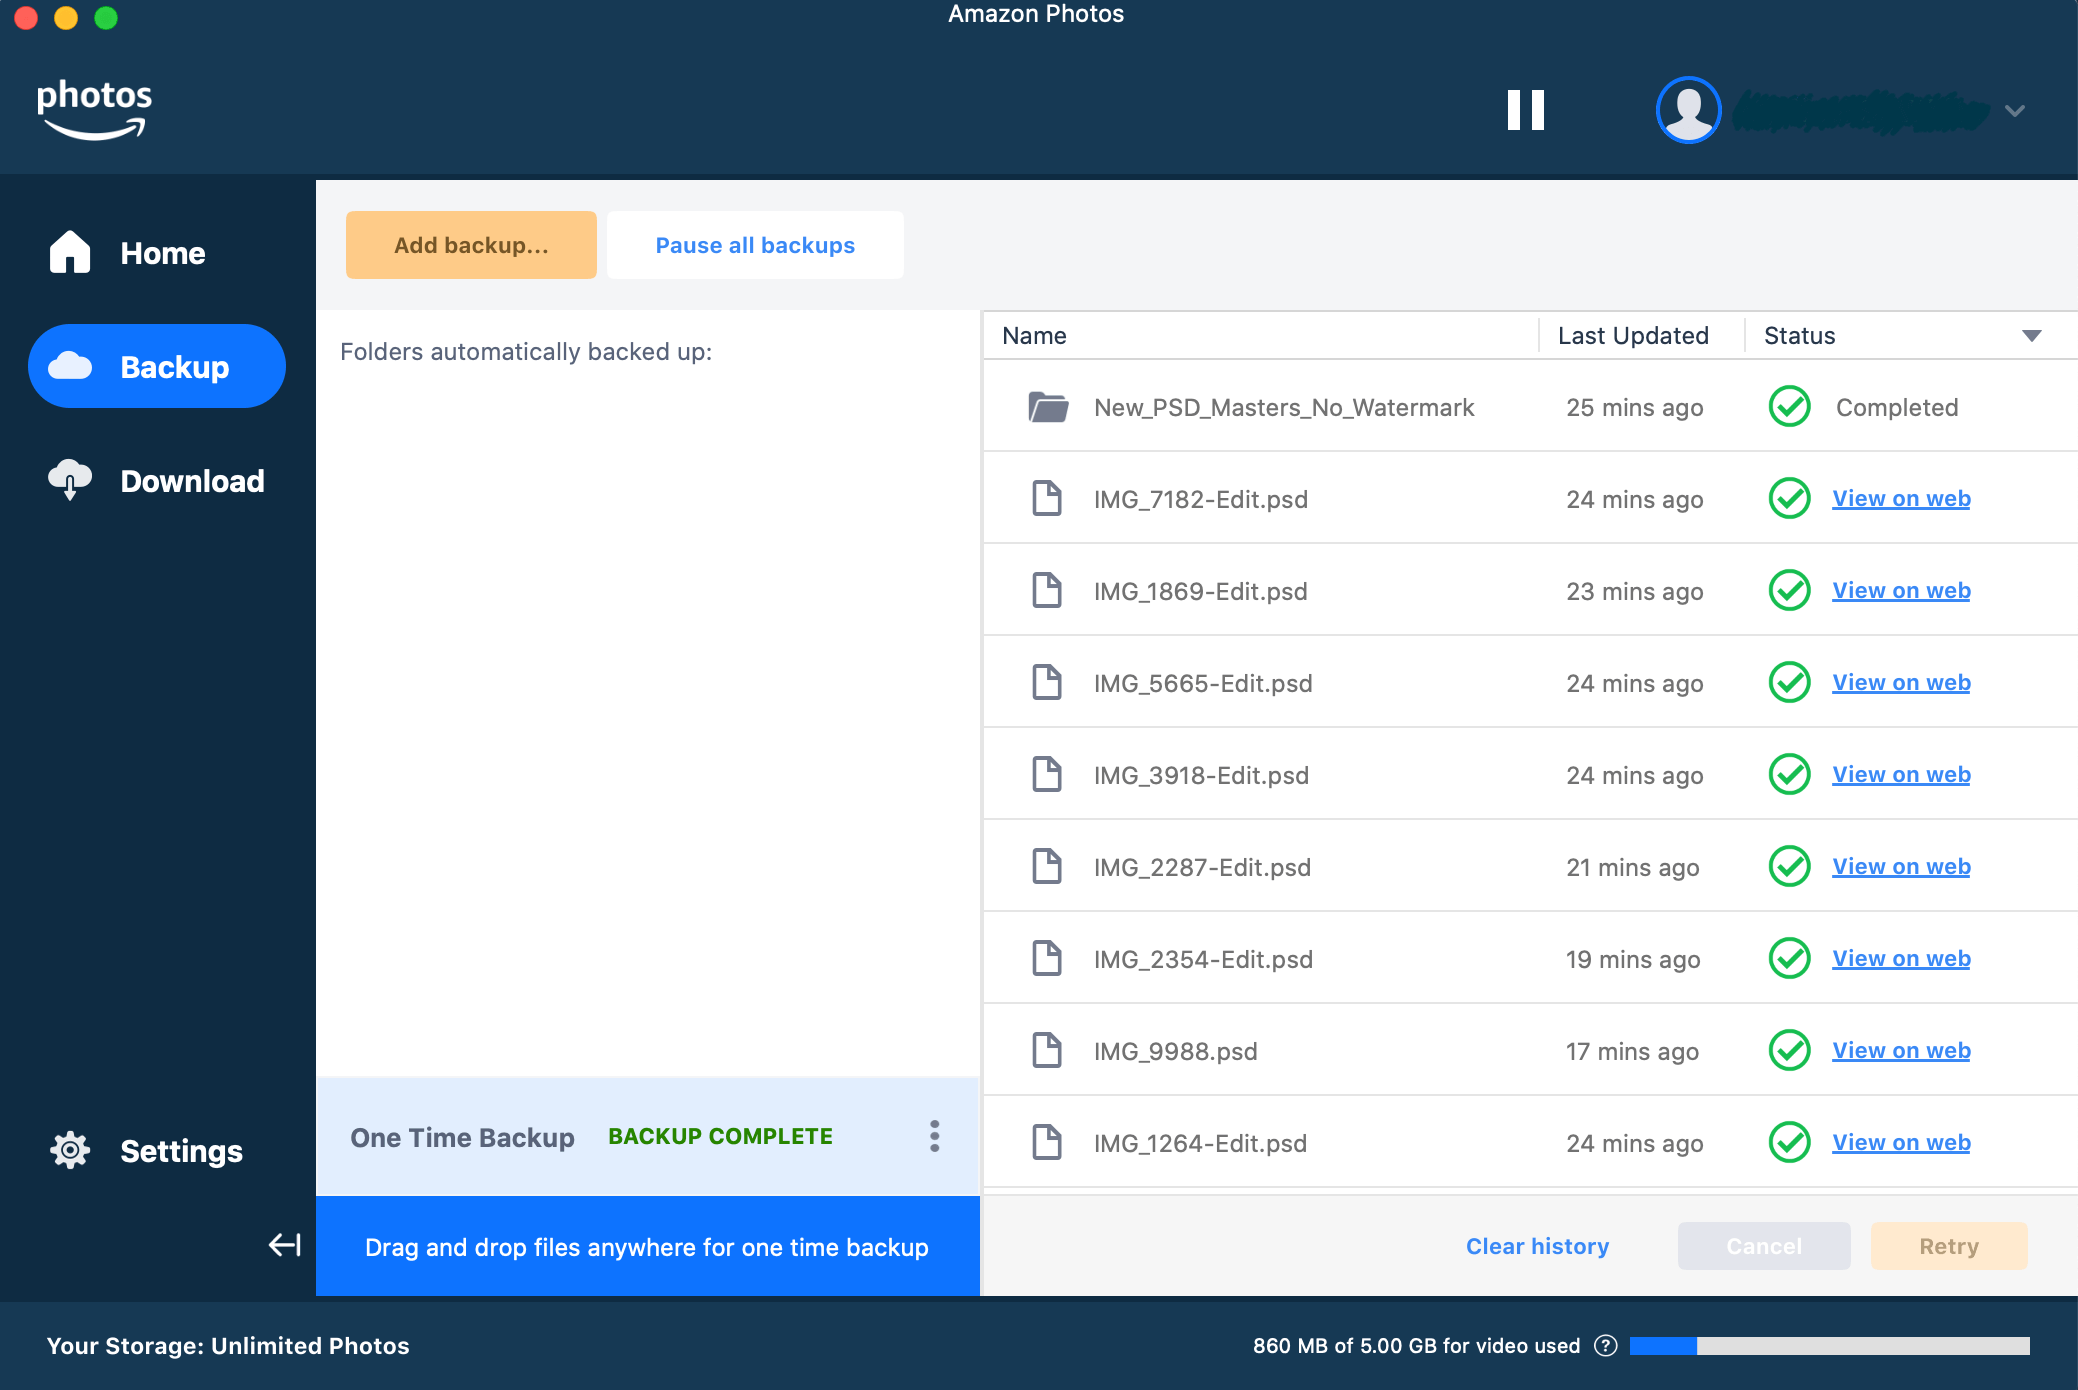
Task: Click the Backup cloud icon
Action: 70,366
